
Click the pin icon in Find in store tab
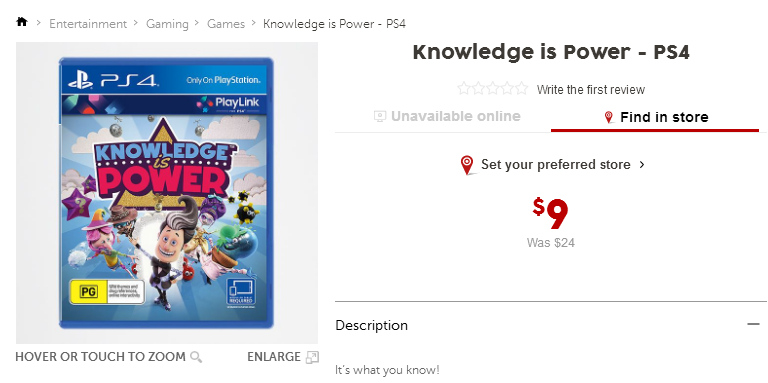click(x=608, y=117)
